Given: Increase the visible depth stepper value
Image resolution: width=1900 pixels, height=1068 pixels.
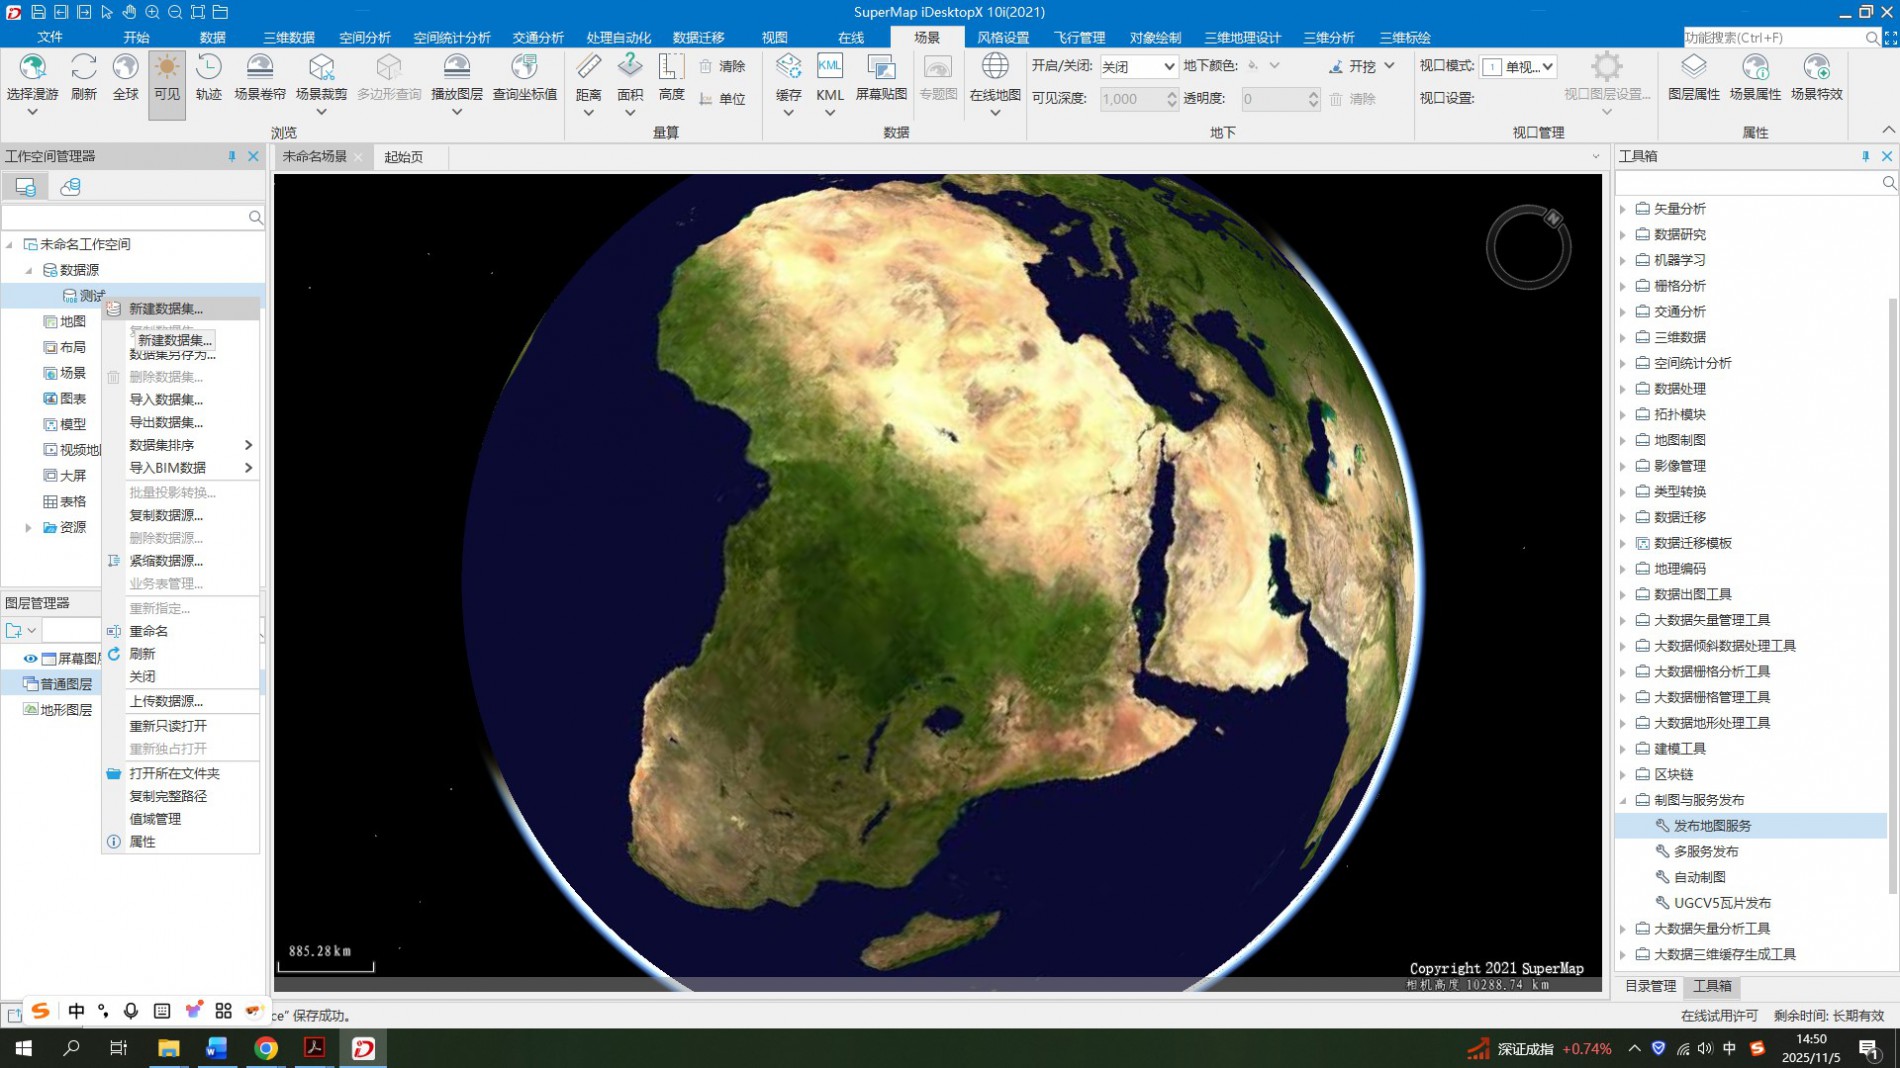Looking at the screenshot, I should click(1171, 94).
